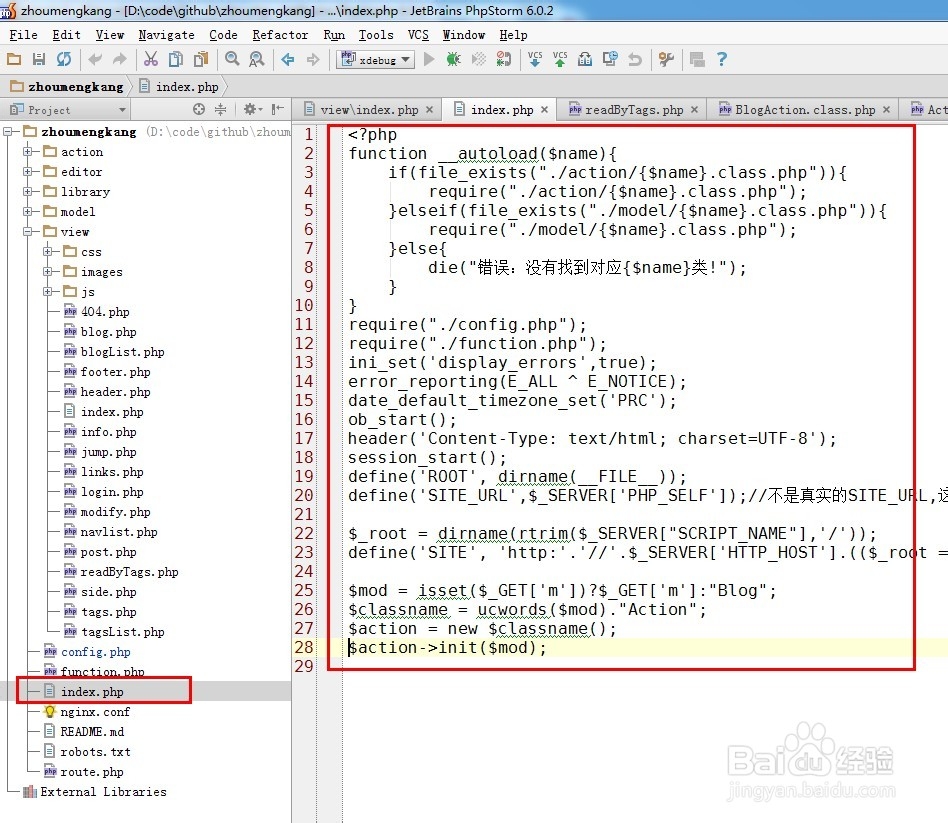Click the Collapse All icon in Project panel
The image size is (948, 823).
point(221,109)
